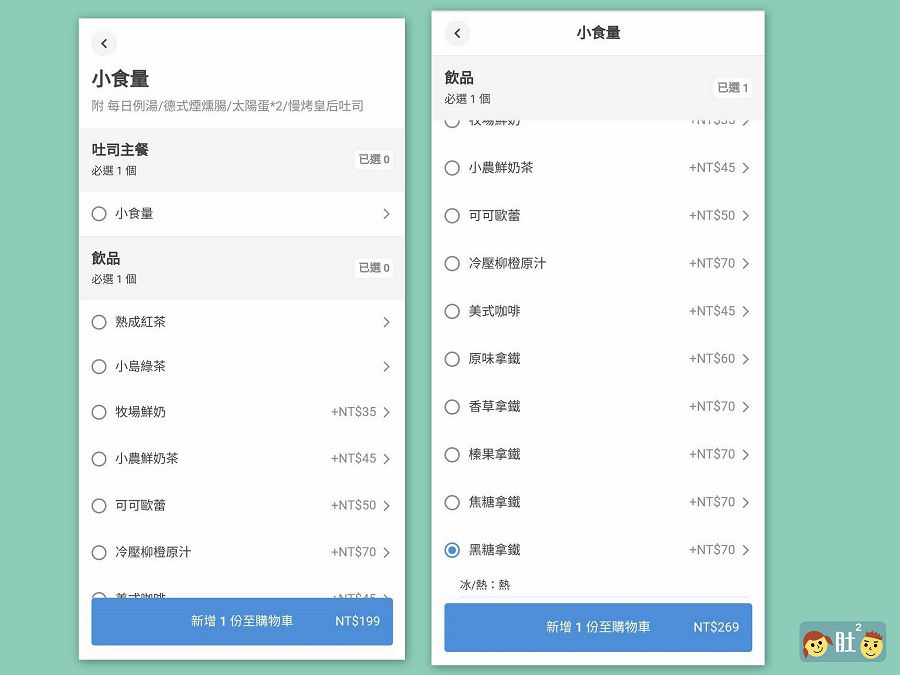This screenshot has width=900, height=675.
Task: Click +NT$45 price on right 美式咖啡
Action: pos(712,311)
